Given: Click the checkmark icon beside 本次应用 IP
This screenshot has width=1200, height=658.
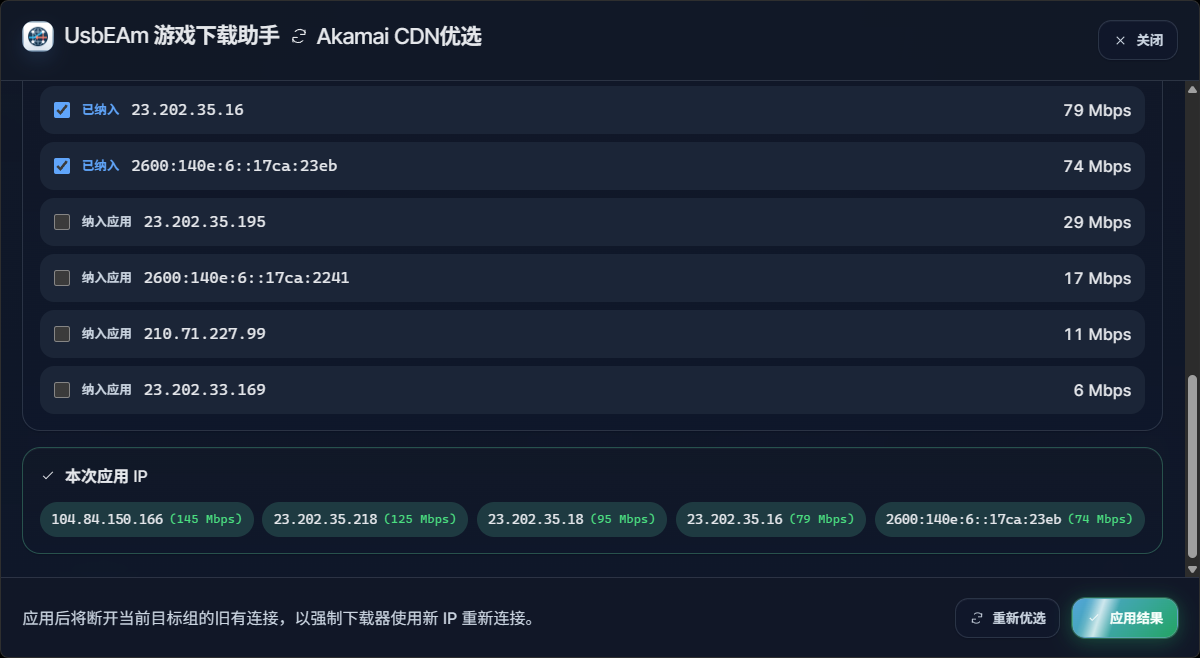Looking at the screenshot, I should 48,476.
